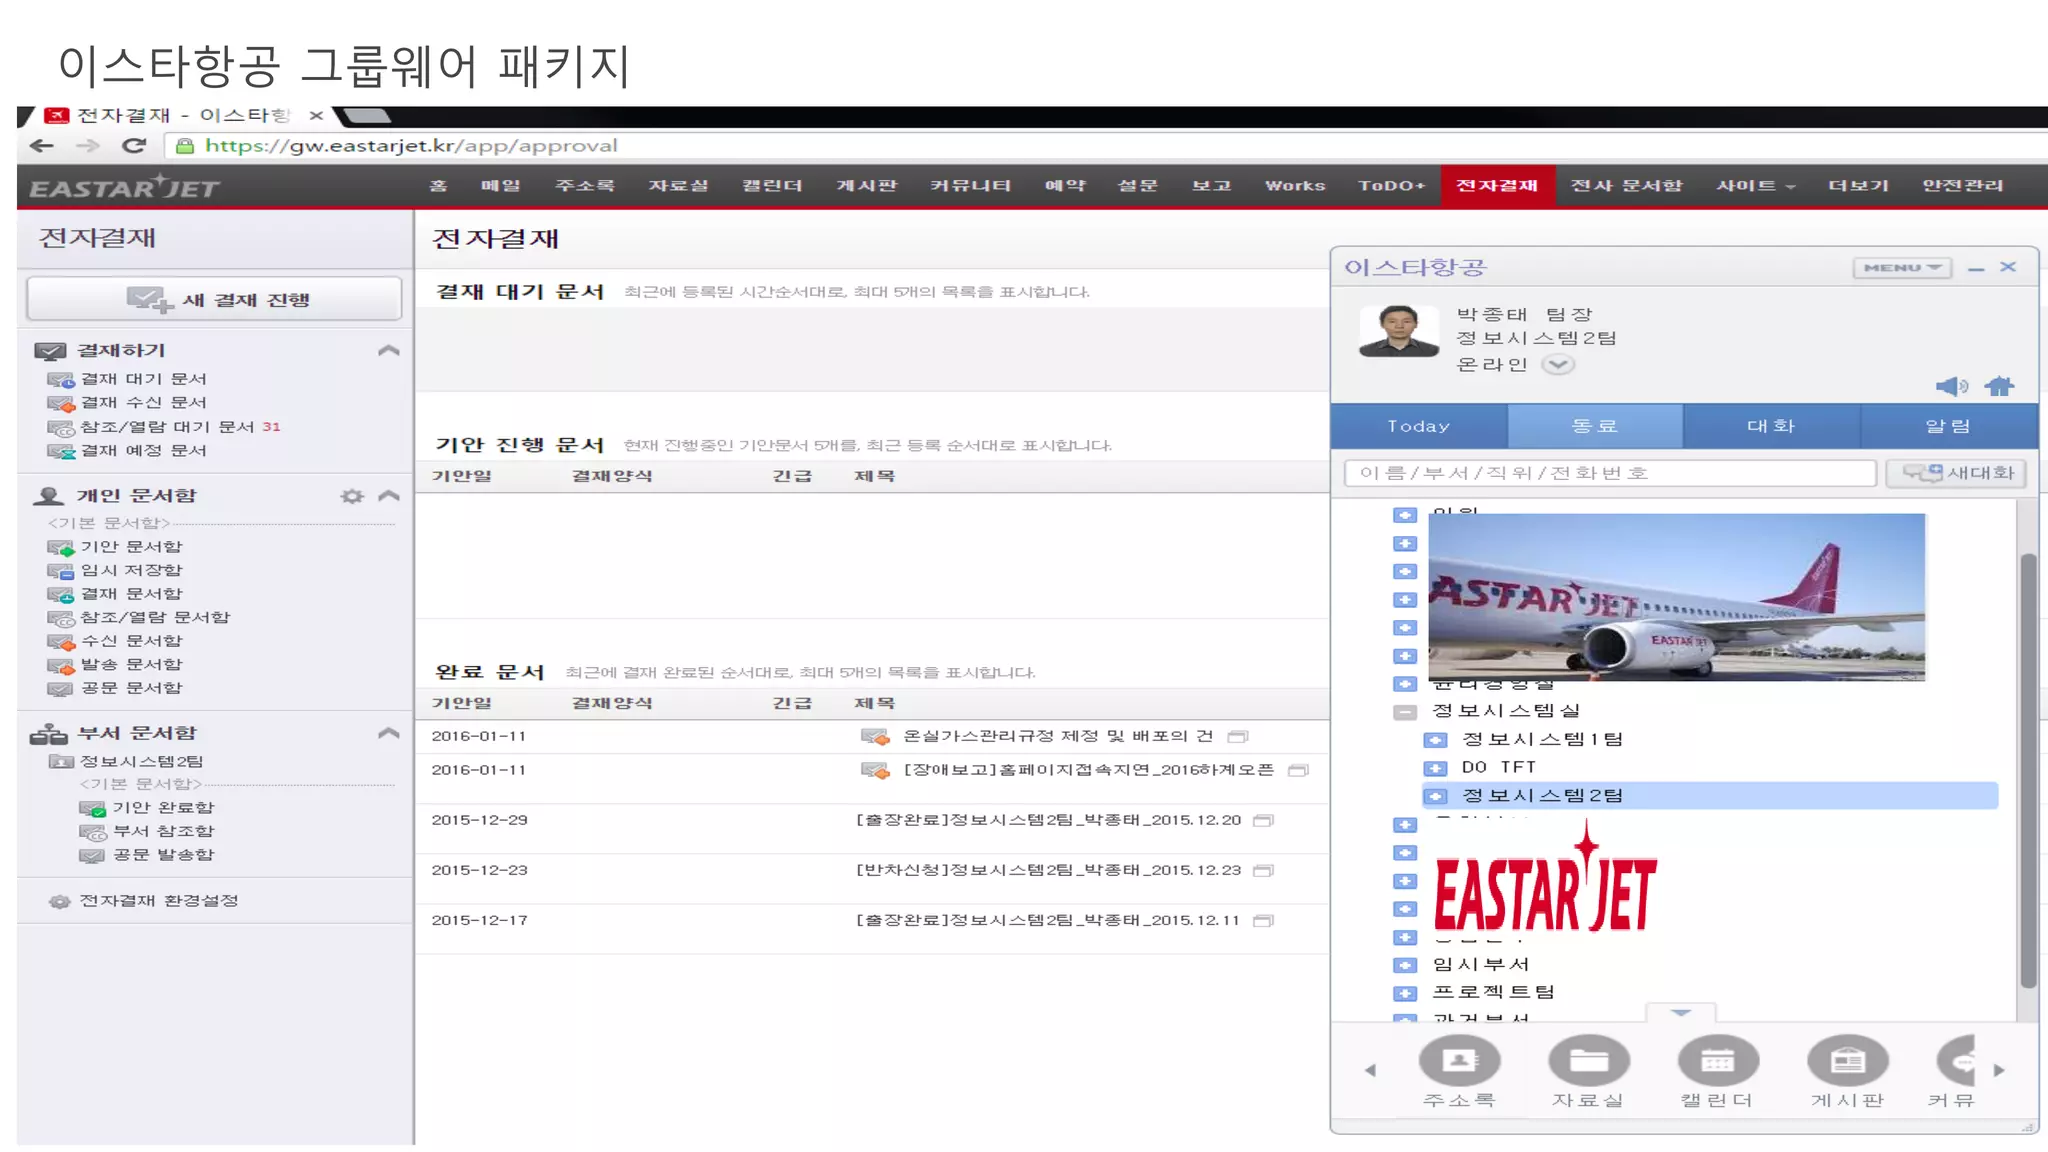This screenshot has height=1152, width=2048.
Task: Click the messenger home icon
Action: 1999,387
